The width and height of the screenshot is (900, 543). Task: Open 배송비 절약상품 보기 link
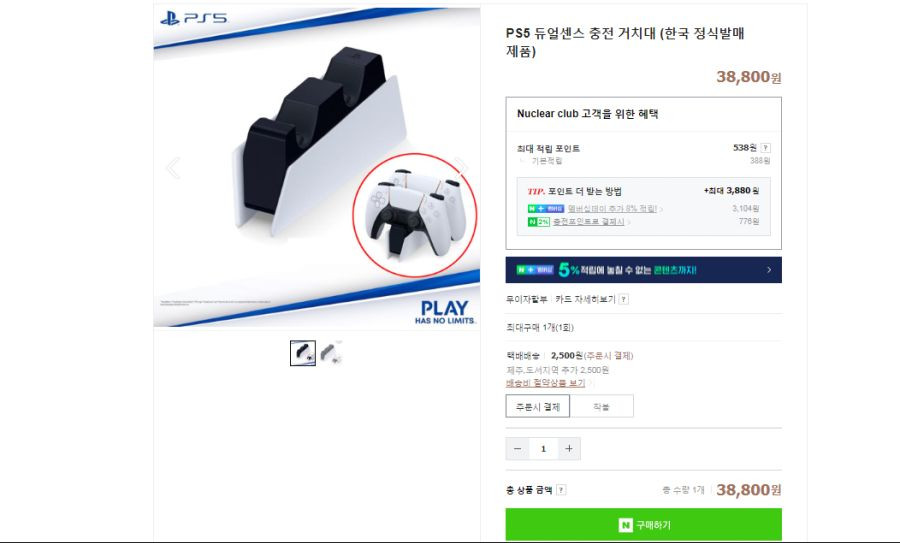coord(546,383)
